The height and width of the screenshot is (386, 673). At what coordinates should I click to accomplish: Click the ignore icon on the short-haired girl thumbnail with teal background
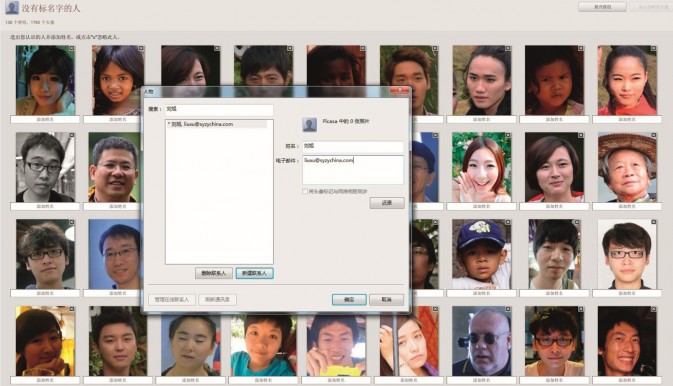point(72,49)
